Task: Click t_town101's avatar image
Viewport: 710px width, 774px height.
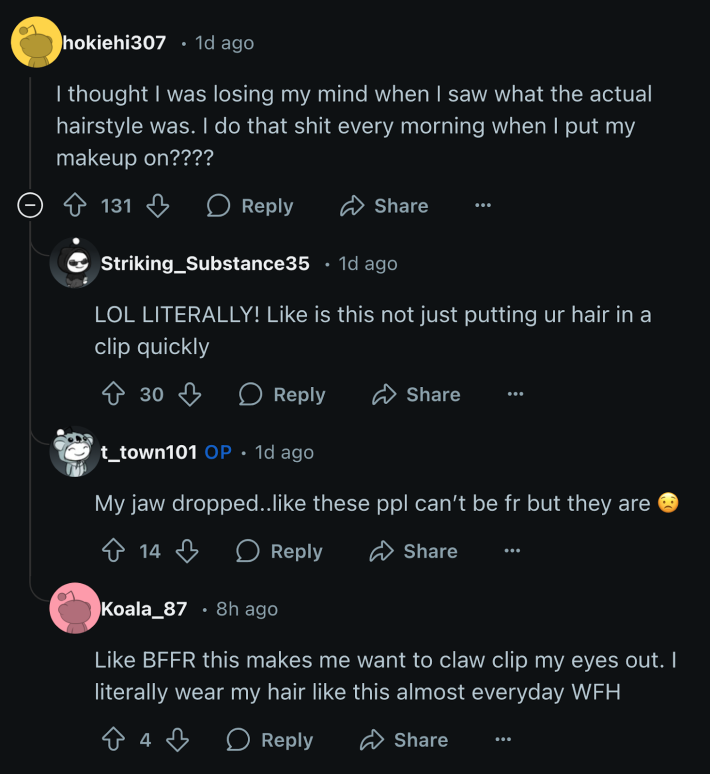Action: tap(74, 453)
